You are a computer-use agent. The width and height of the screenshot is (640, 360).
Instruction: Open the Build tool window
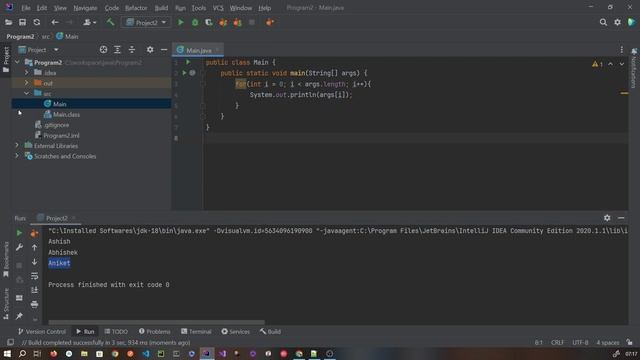(270, 331)
